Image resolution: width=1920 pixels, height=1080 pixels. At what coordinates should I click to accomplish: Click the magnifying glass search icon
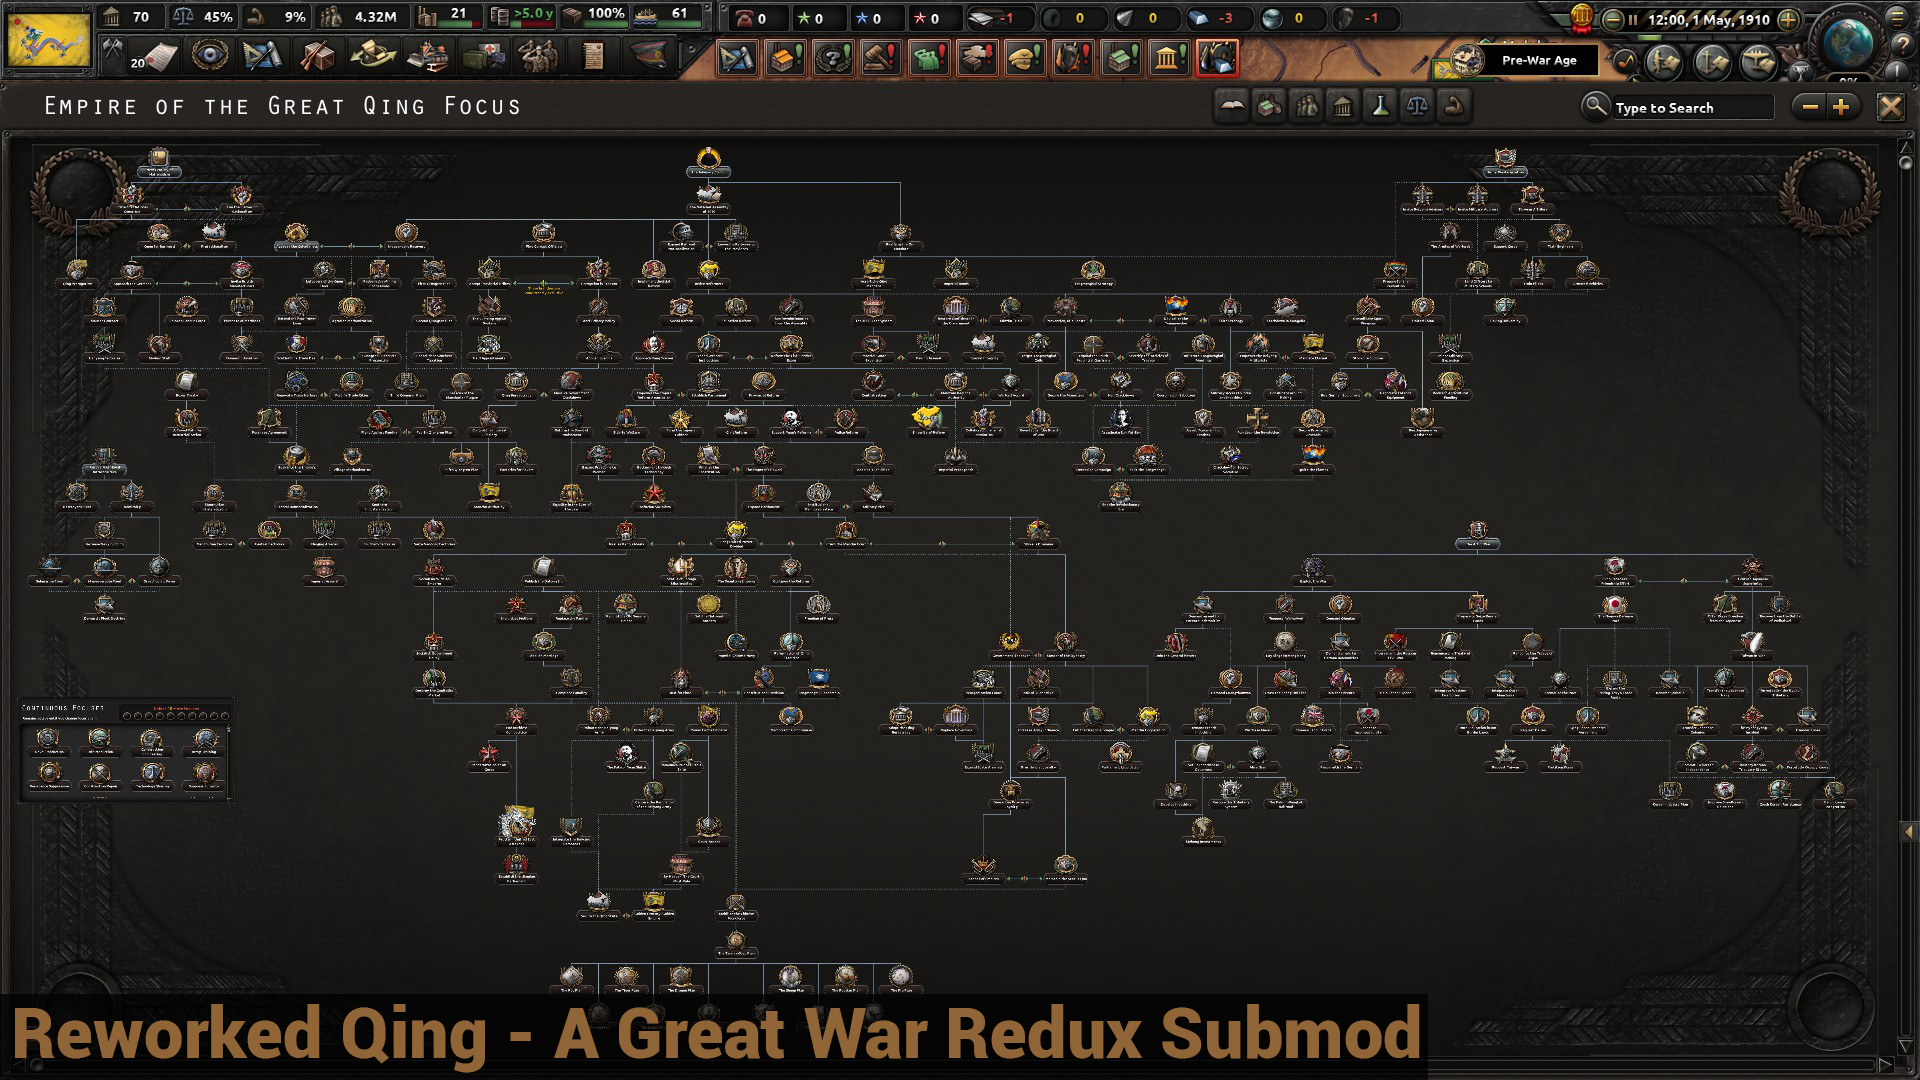pyautogui.click(x=1594, y=106)
